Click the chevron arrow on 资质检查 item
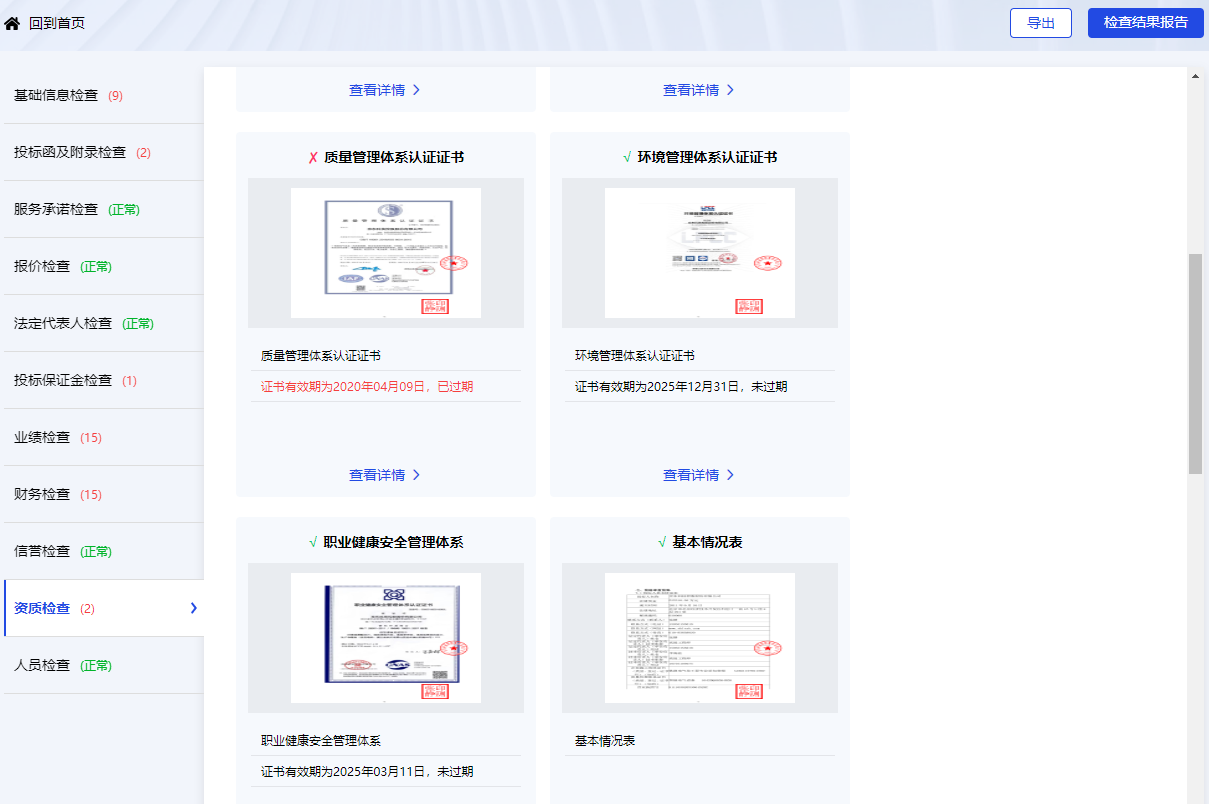Viewport: 1209px width, 804px height. pyautogui.click(x=193, y=608)
